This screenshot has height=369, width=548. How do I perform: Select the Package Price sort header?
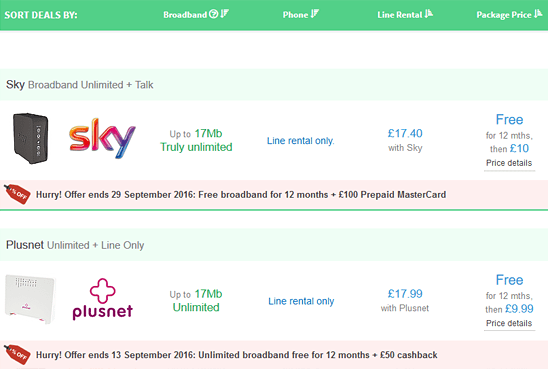[x=504, y=15]
